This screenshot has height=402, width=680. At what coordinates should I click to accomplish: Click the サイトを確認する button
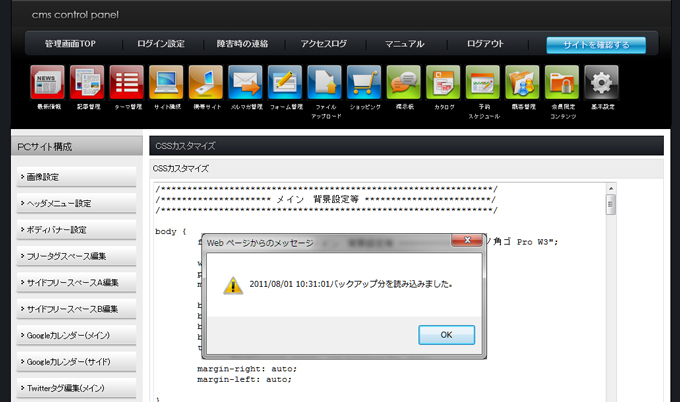(x=596, y=45)
